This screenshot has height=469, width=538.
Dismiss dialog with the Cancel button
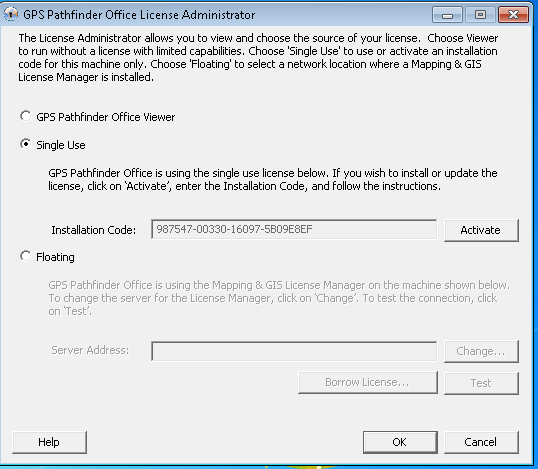pyautogui.click(x=481, y=442)
